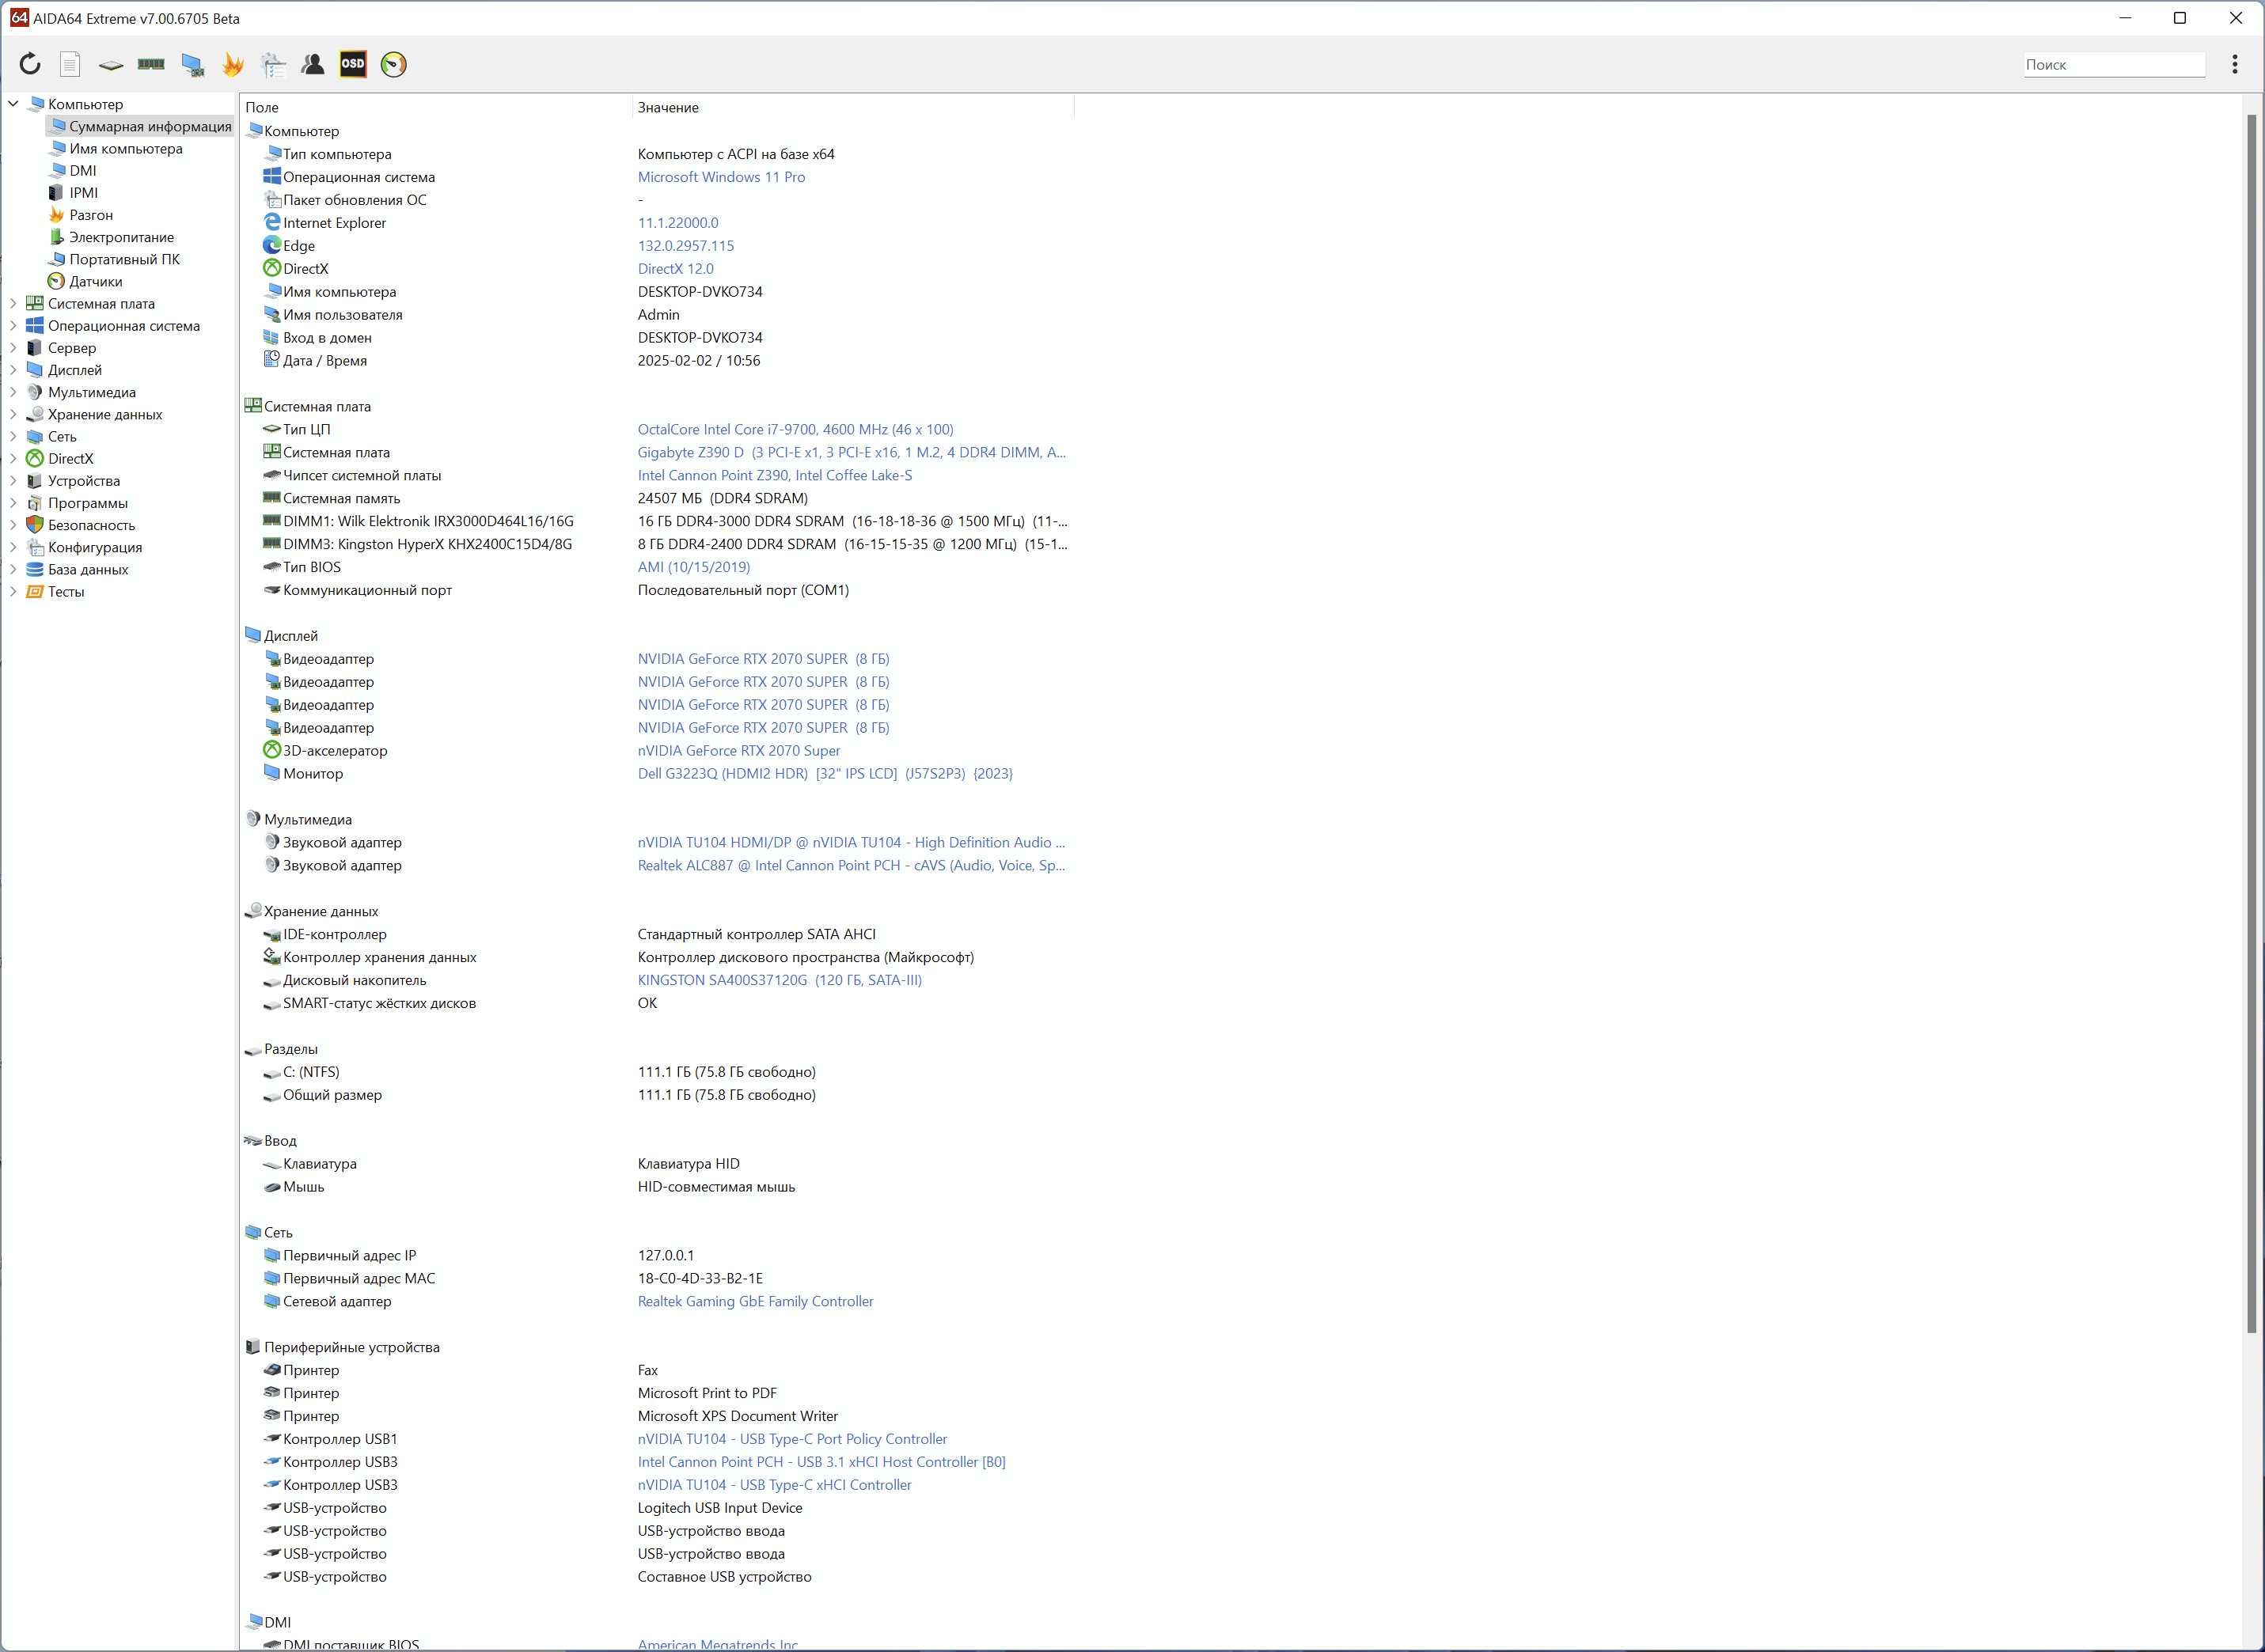Click the C: (NTFS) partition row
Screen dimensions: 2265x1652
pos(656,1072)
